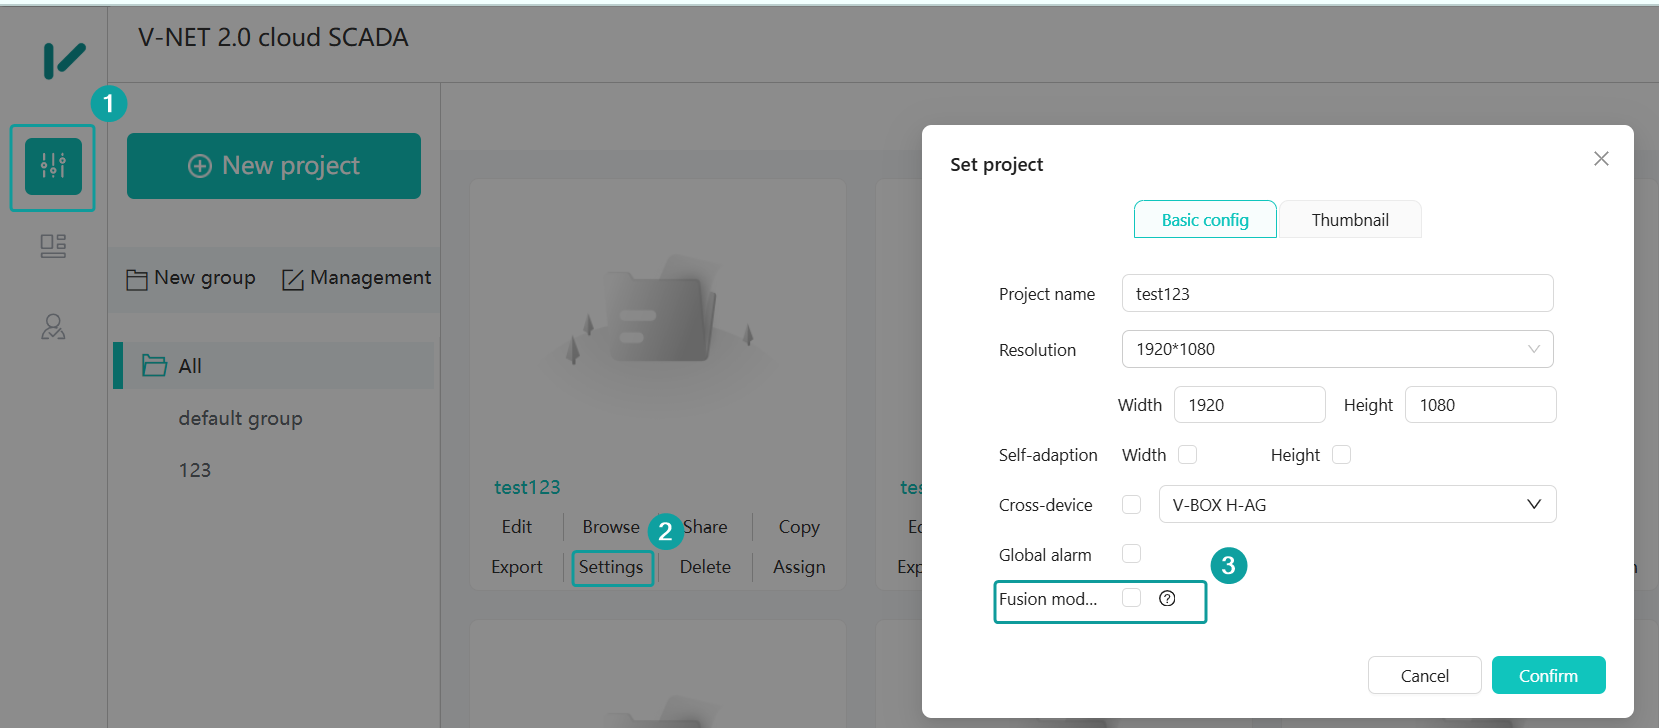
Task: Open the user account sidebar icon
Action: click(53, 327)
